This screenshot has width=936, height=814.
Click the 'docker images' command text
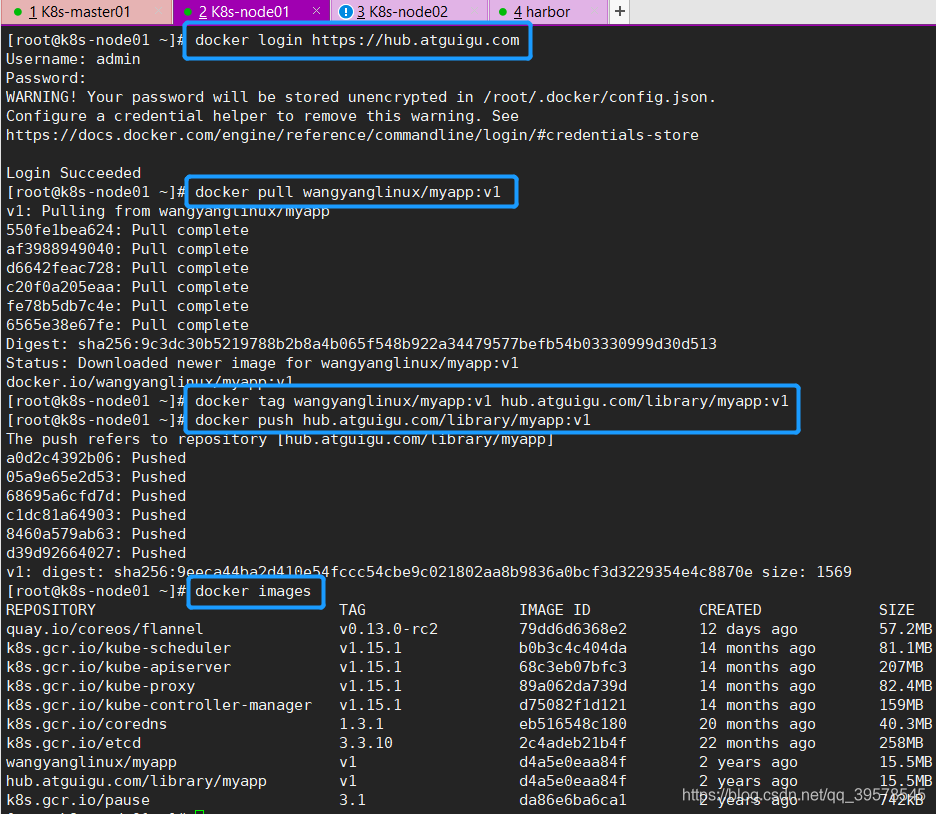tap(253, 591)
